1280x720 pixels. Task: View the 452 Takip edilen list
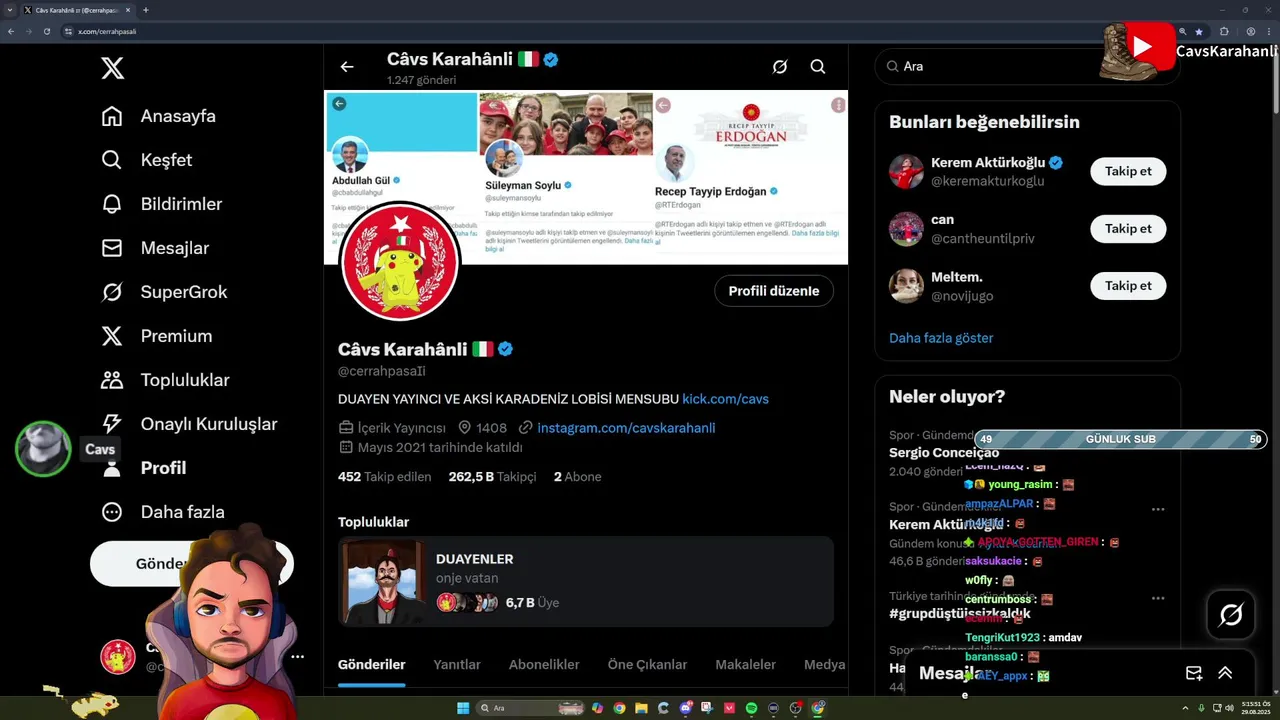384,477
